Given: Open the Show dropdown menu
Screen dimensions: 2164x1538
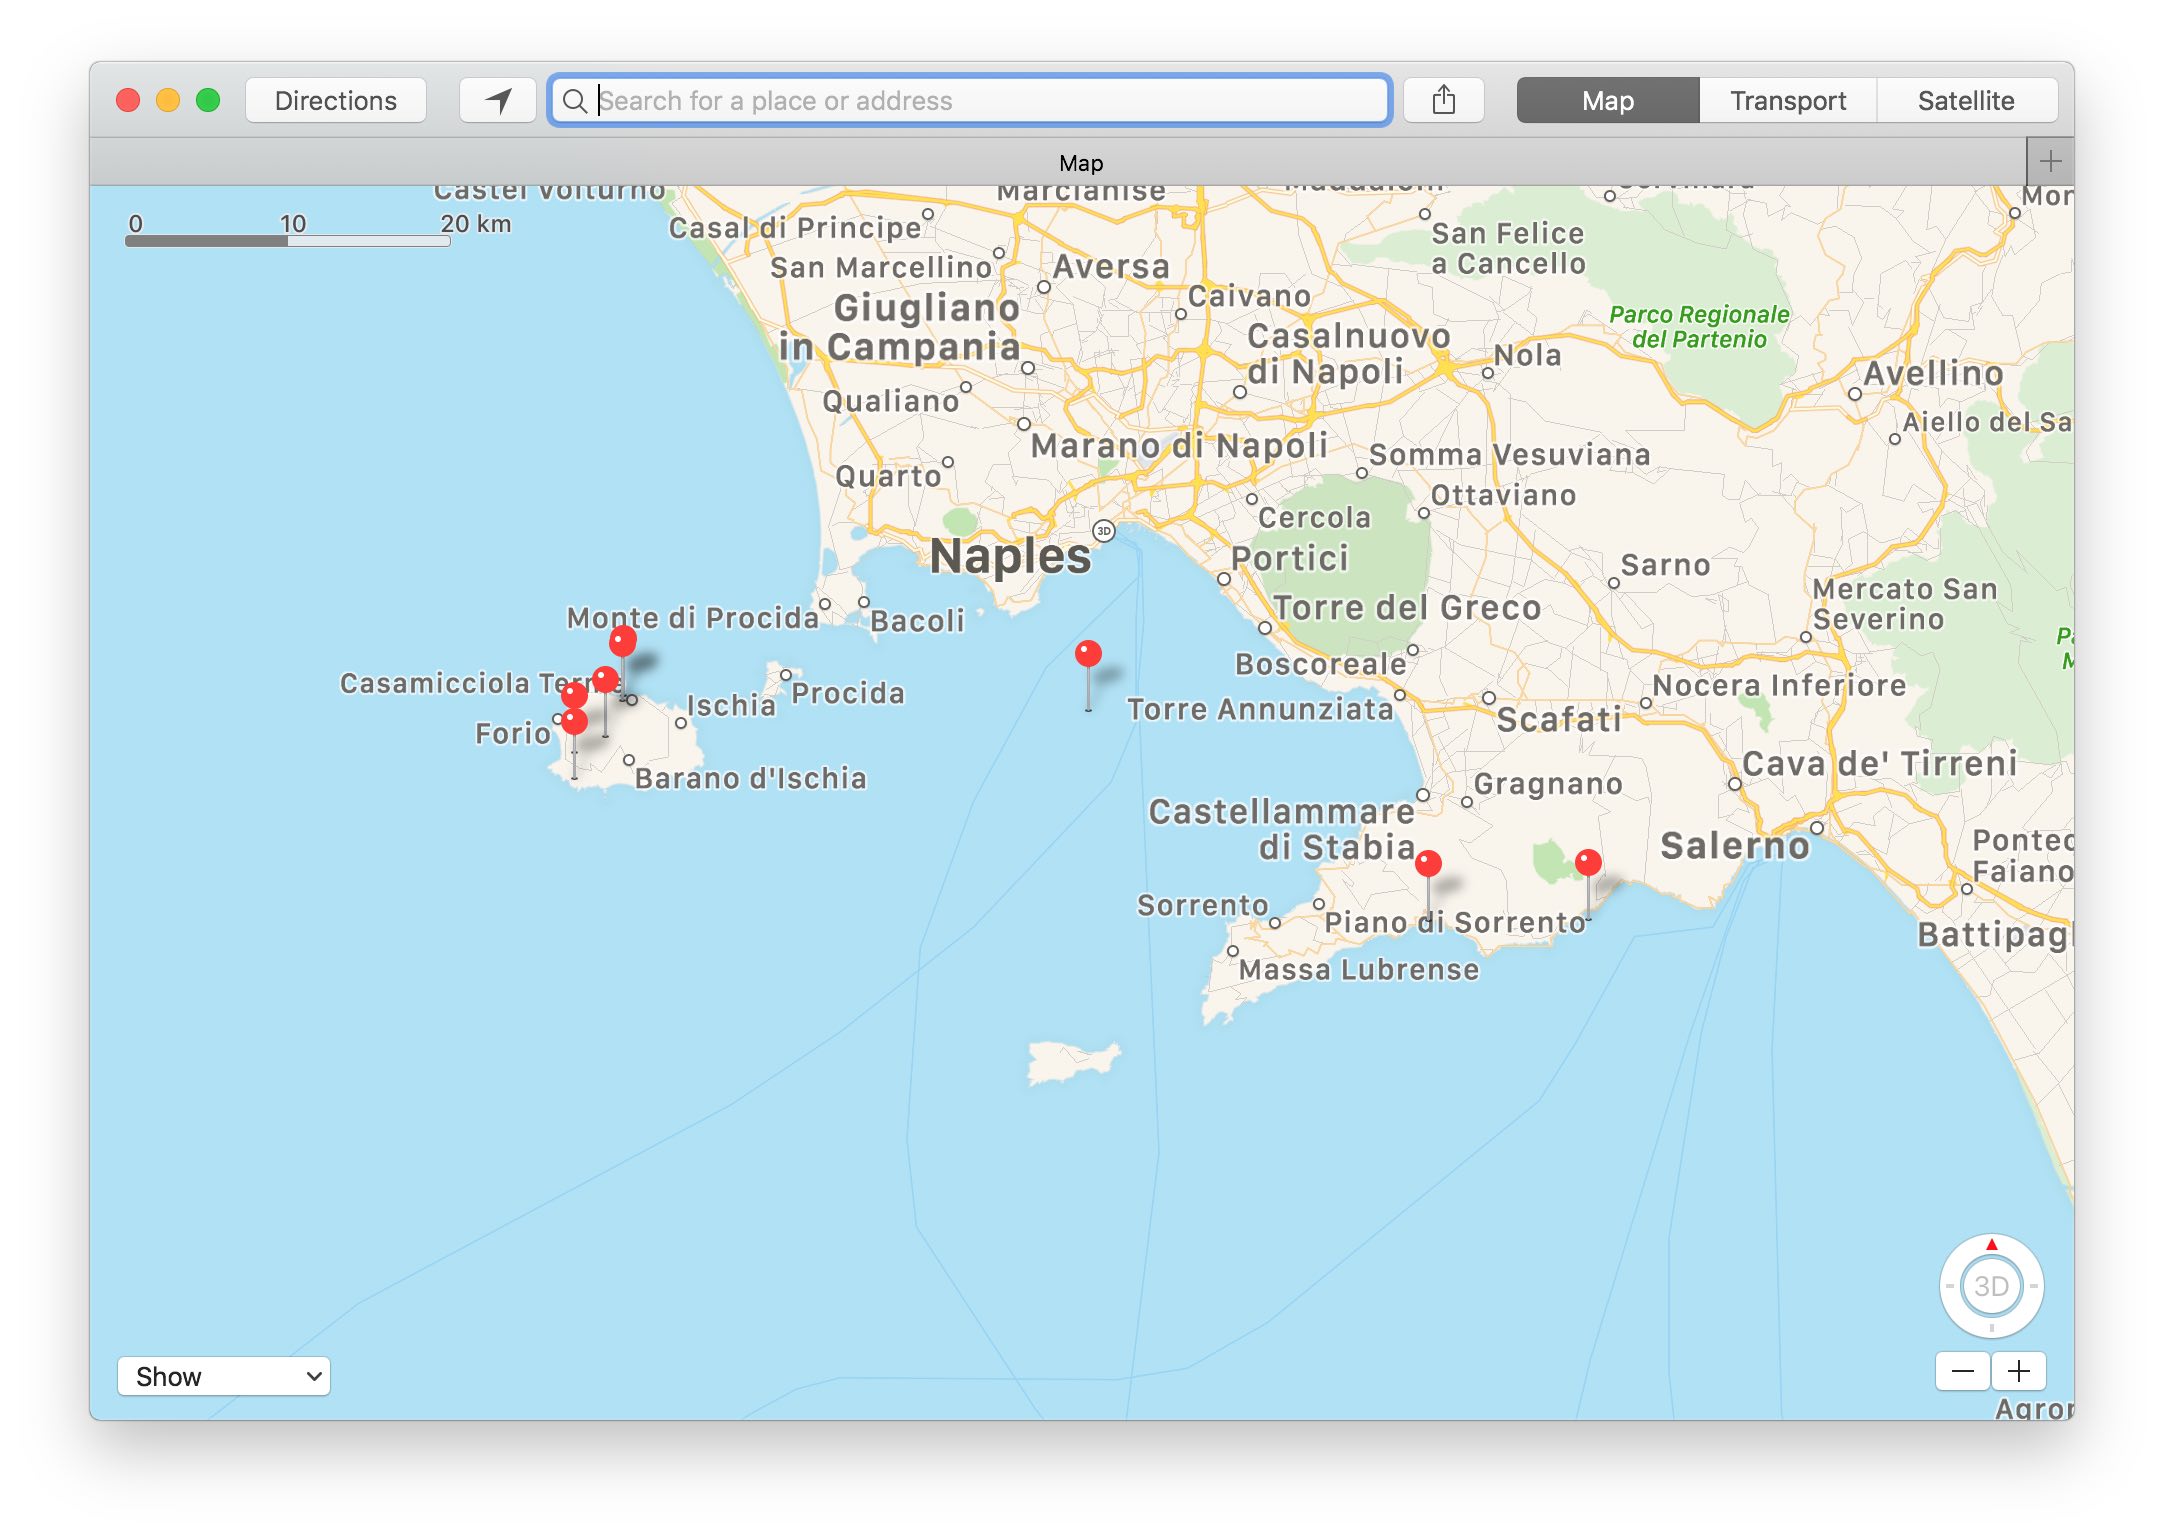Looking at the screenshot, I should [x=224, y=1376].
